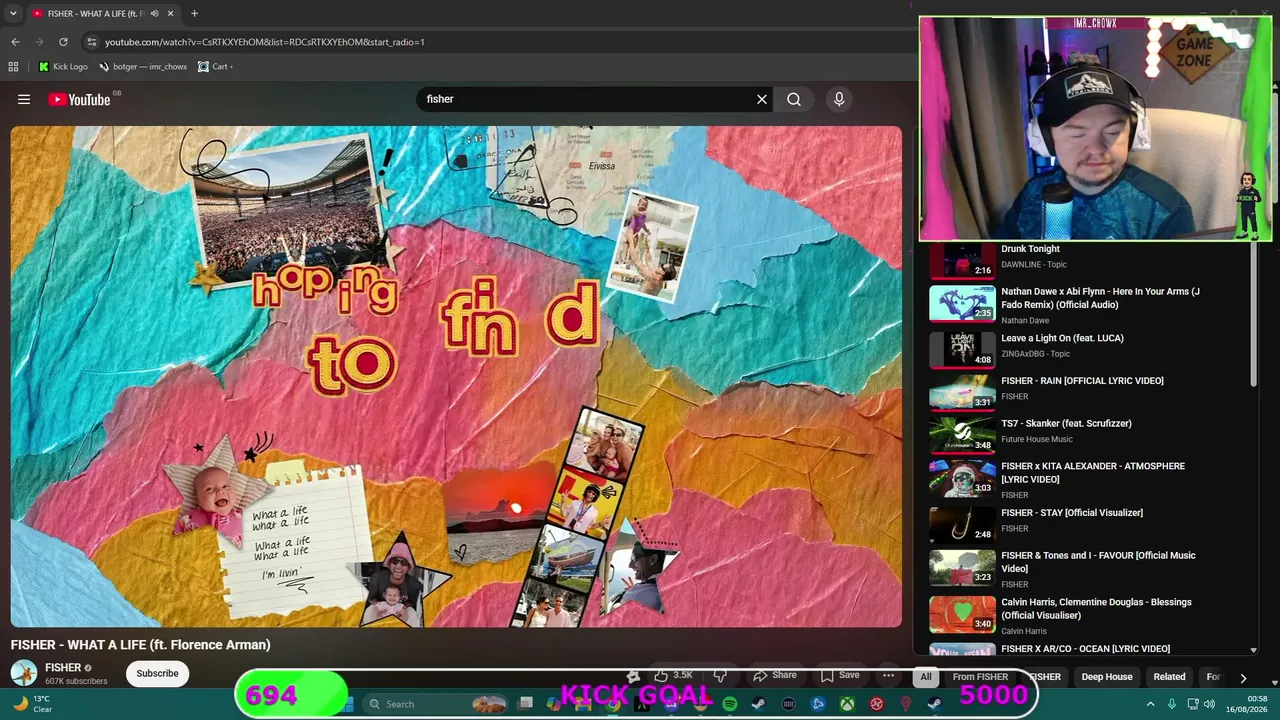Open the TS7 - Skanker thumbnail
The width and height of the screenshot is (1280, 720).
click(962, 435)
